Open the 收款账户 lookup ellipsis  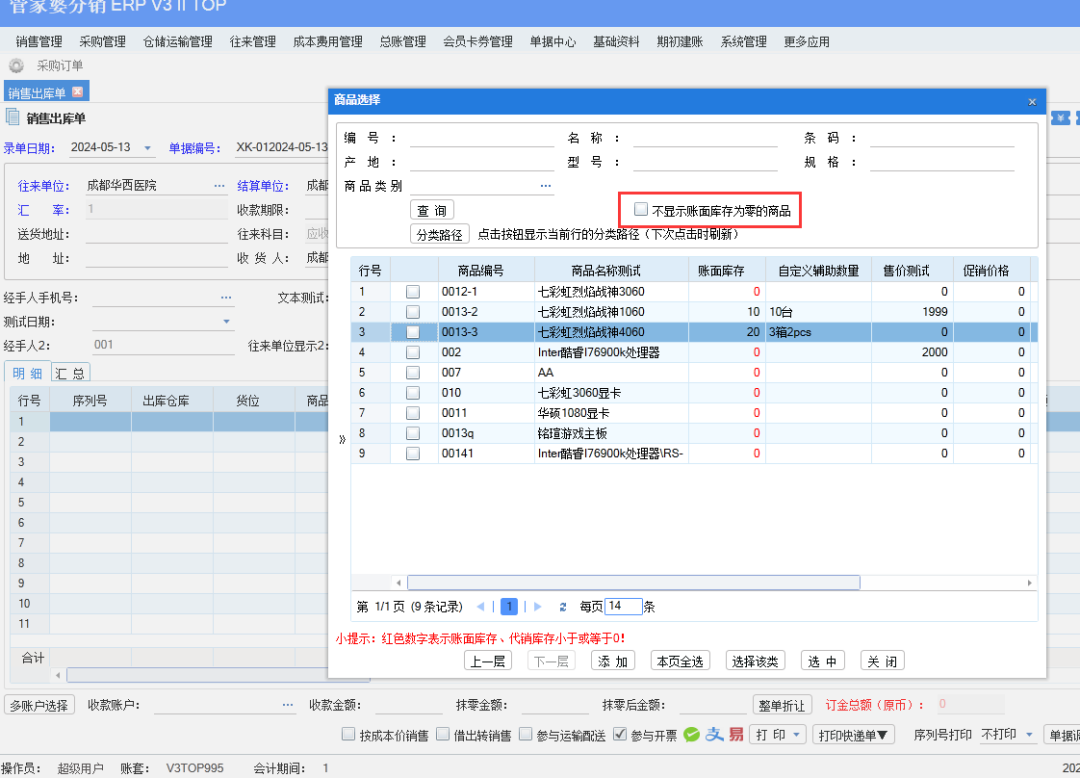[288, 704]
